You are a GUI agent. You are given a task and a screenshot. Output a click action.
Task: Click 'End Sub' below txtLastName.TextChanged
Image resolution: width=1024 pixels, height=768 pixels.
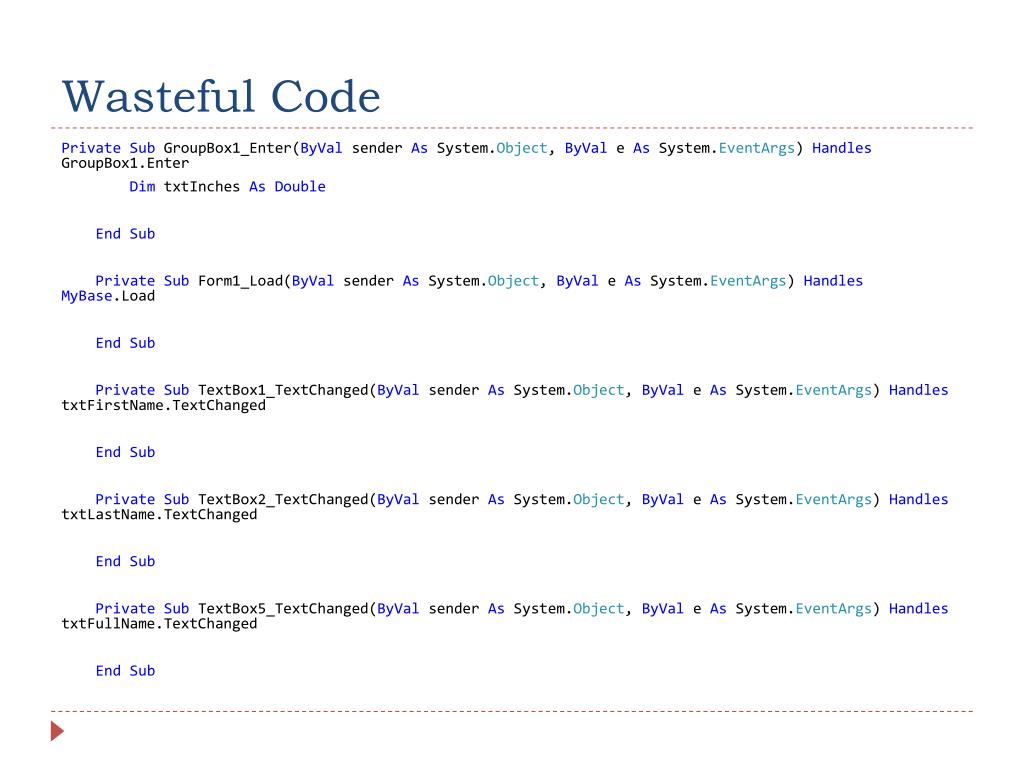pyautogui.click(x=125, y=561)
